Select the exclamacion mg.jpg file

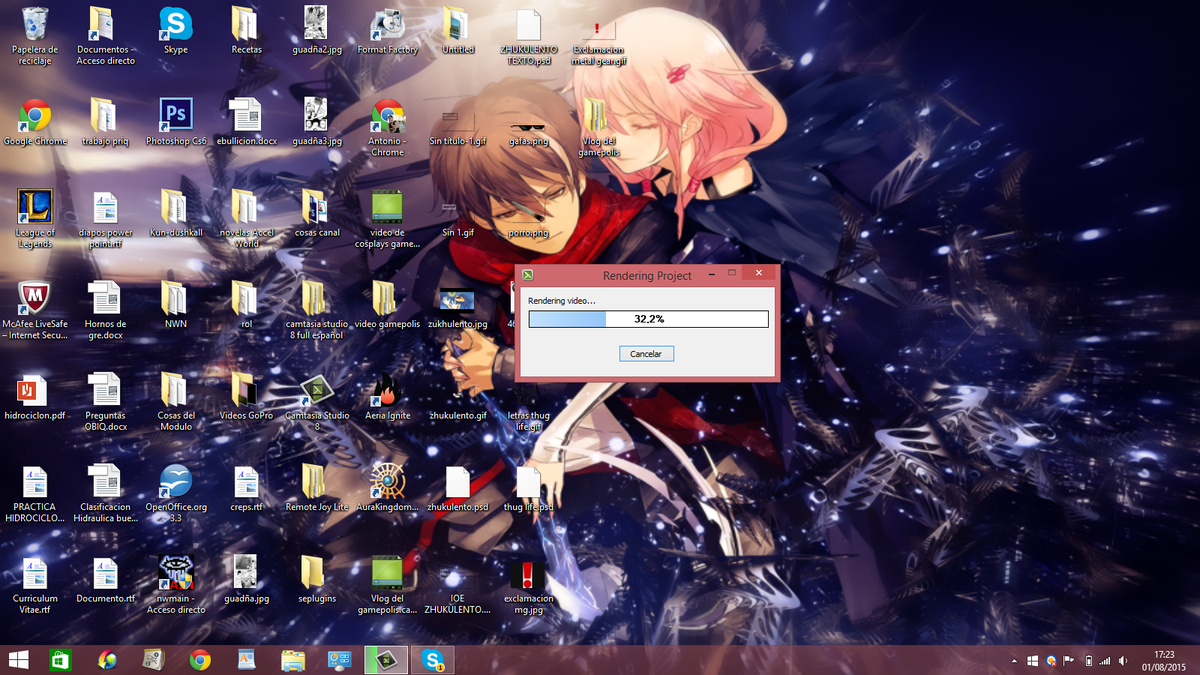[528, 588]
